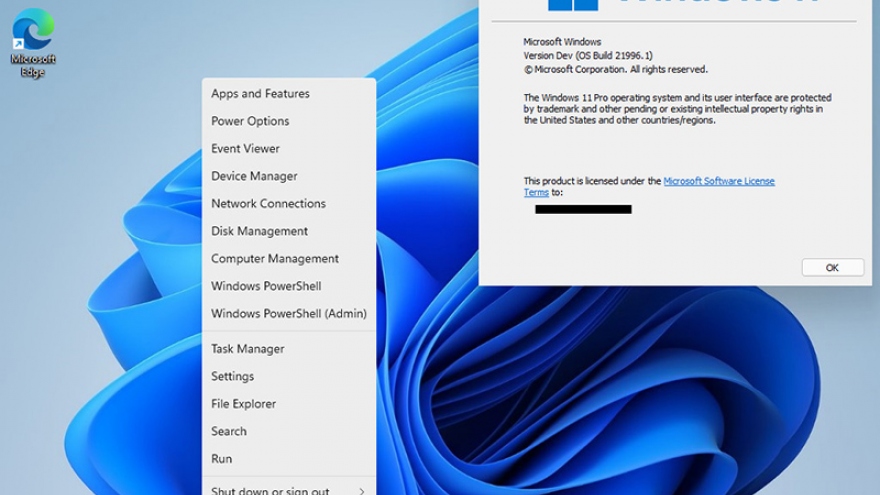This screenshot has height=495, width=880.
Task: Choose Network Connections menu item
Action: (x=268, y=204)
